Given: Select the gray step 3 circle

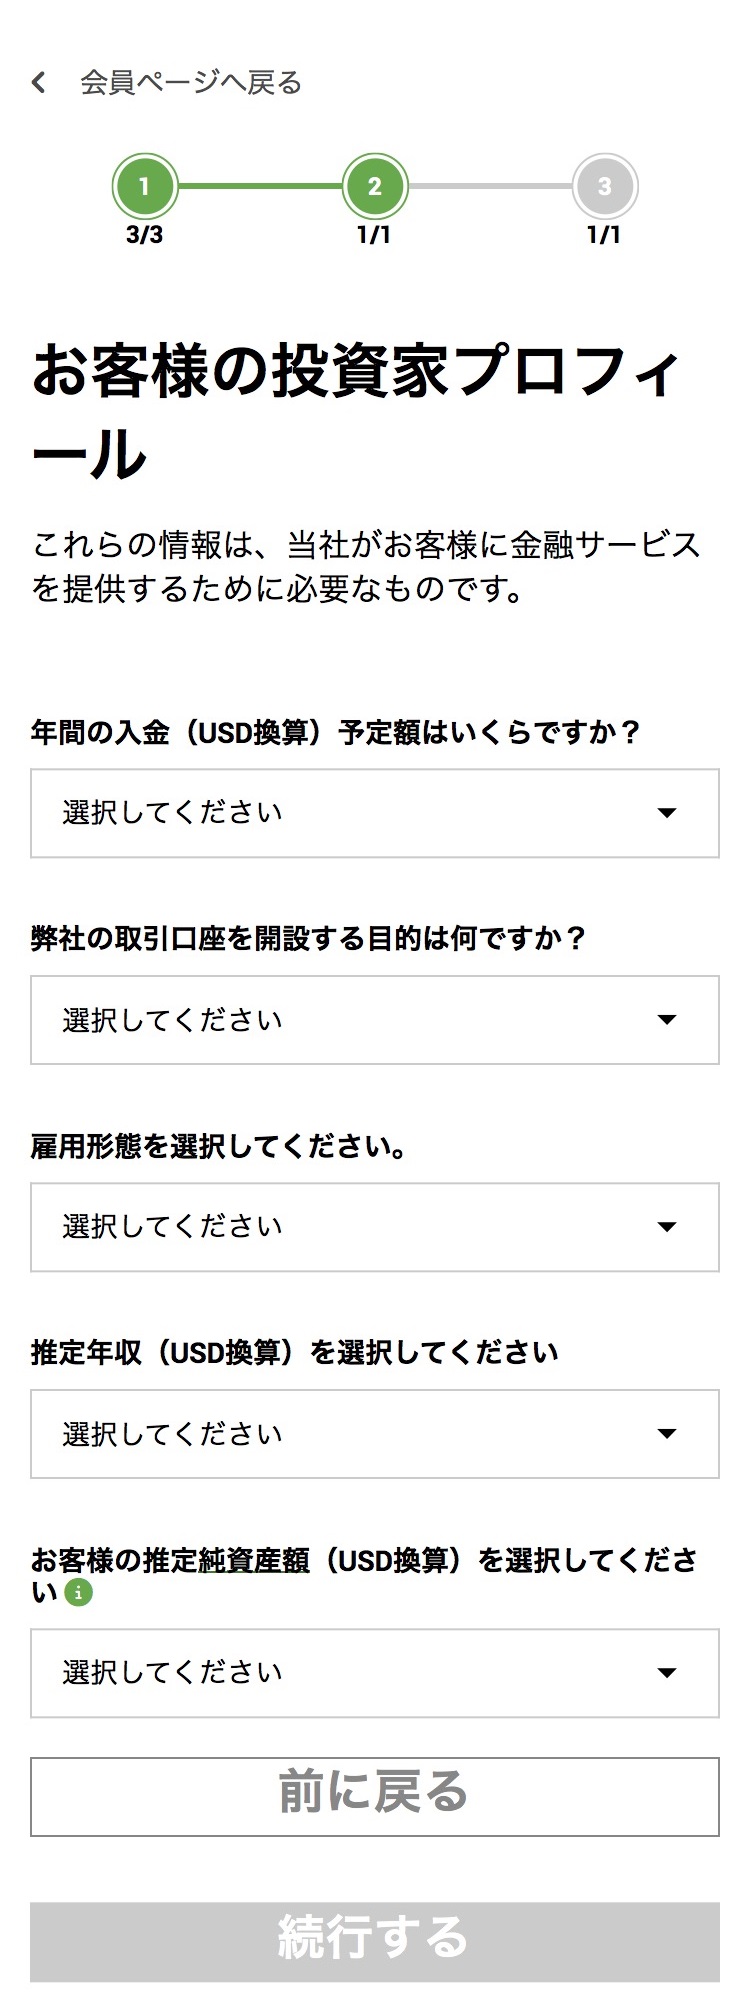Looking at the screenshot, I should (604, 186).
